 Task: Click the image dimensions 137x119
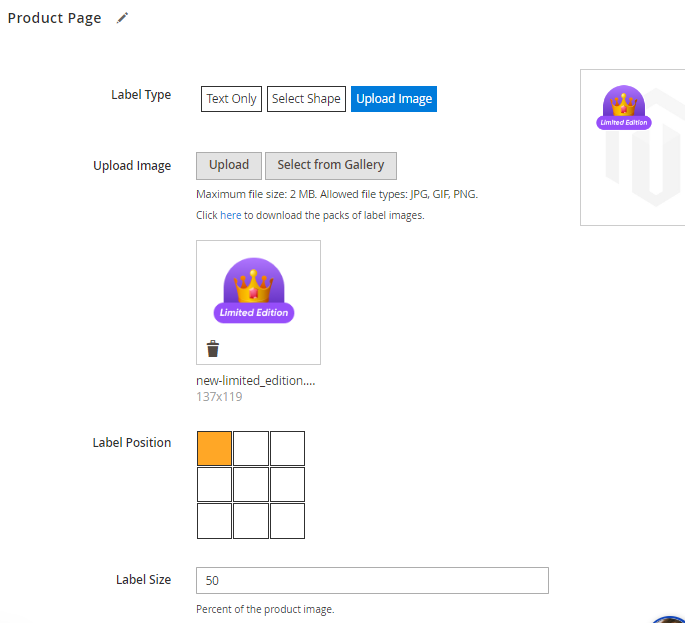coord(219,397)
